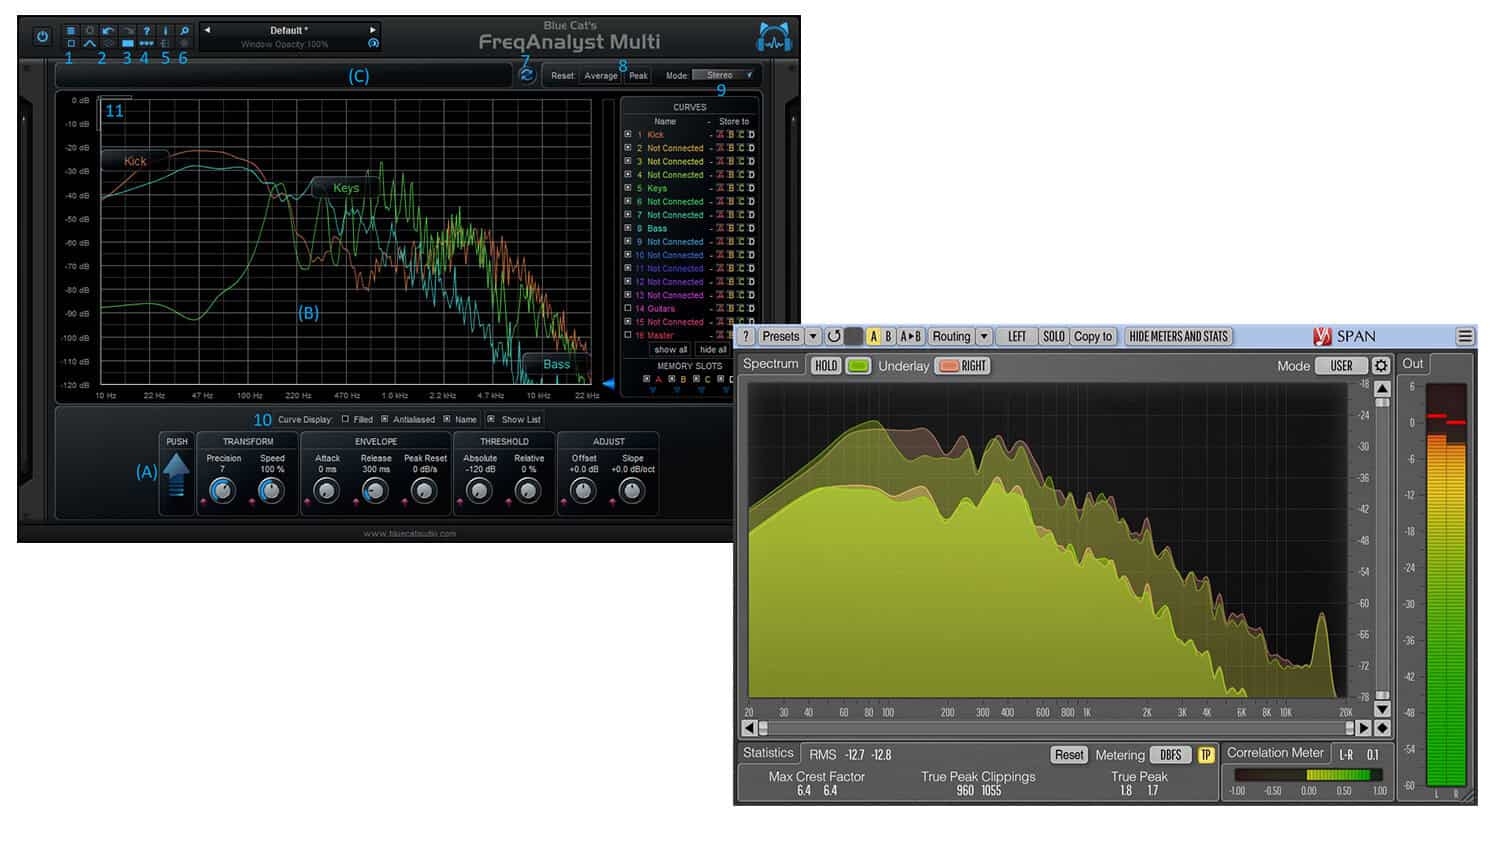Click SPAN diamond reset zoom button

[x=1383, y=728]
